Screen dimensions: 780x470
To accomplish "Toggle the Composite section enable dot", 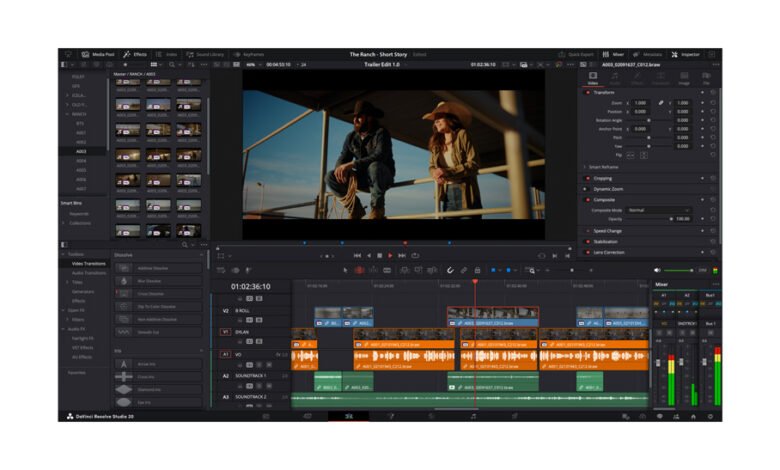I will tap(587, 200).
